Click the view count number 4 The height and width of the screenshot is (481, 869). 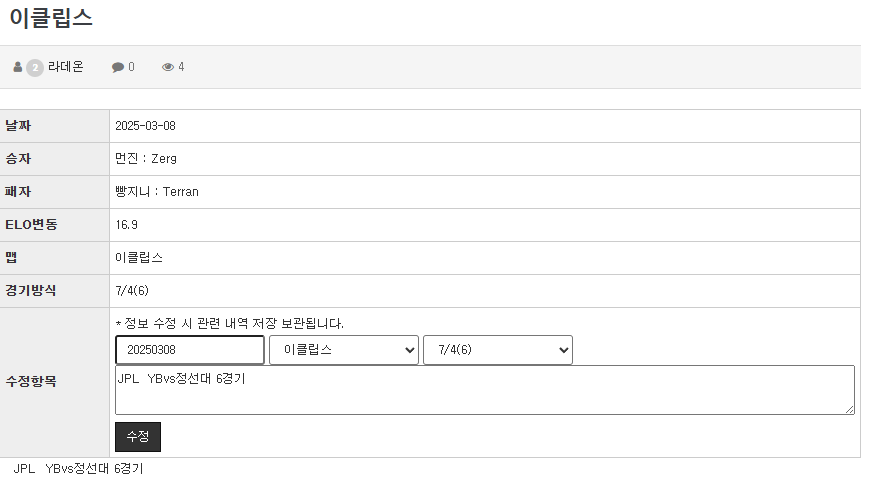pyautogui.click(x=181, y=67)
